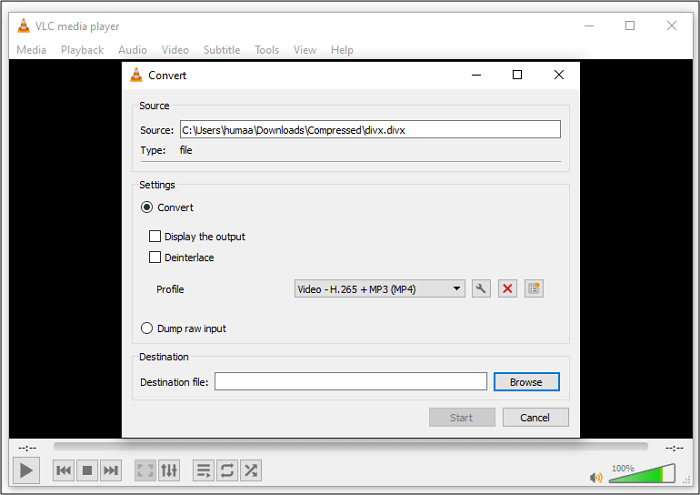Choose the Dump raw input option
Viewport: 700px width, 495px height.
coord(147,328)
